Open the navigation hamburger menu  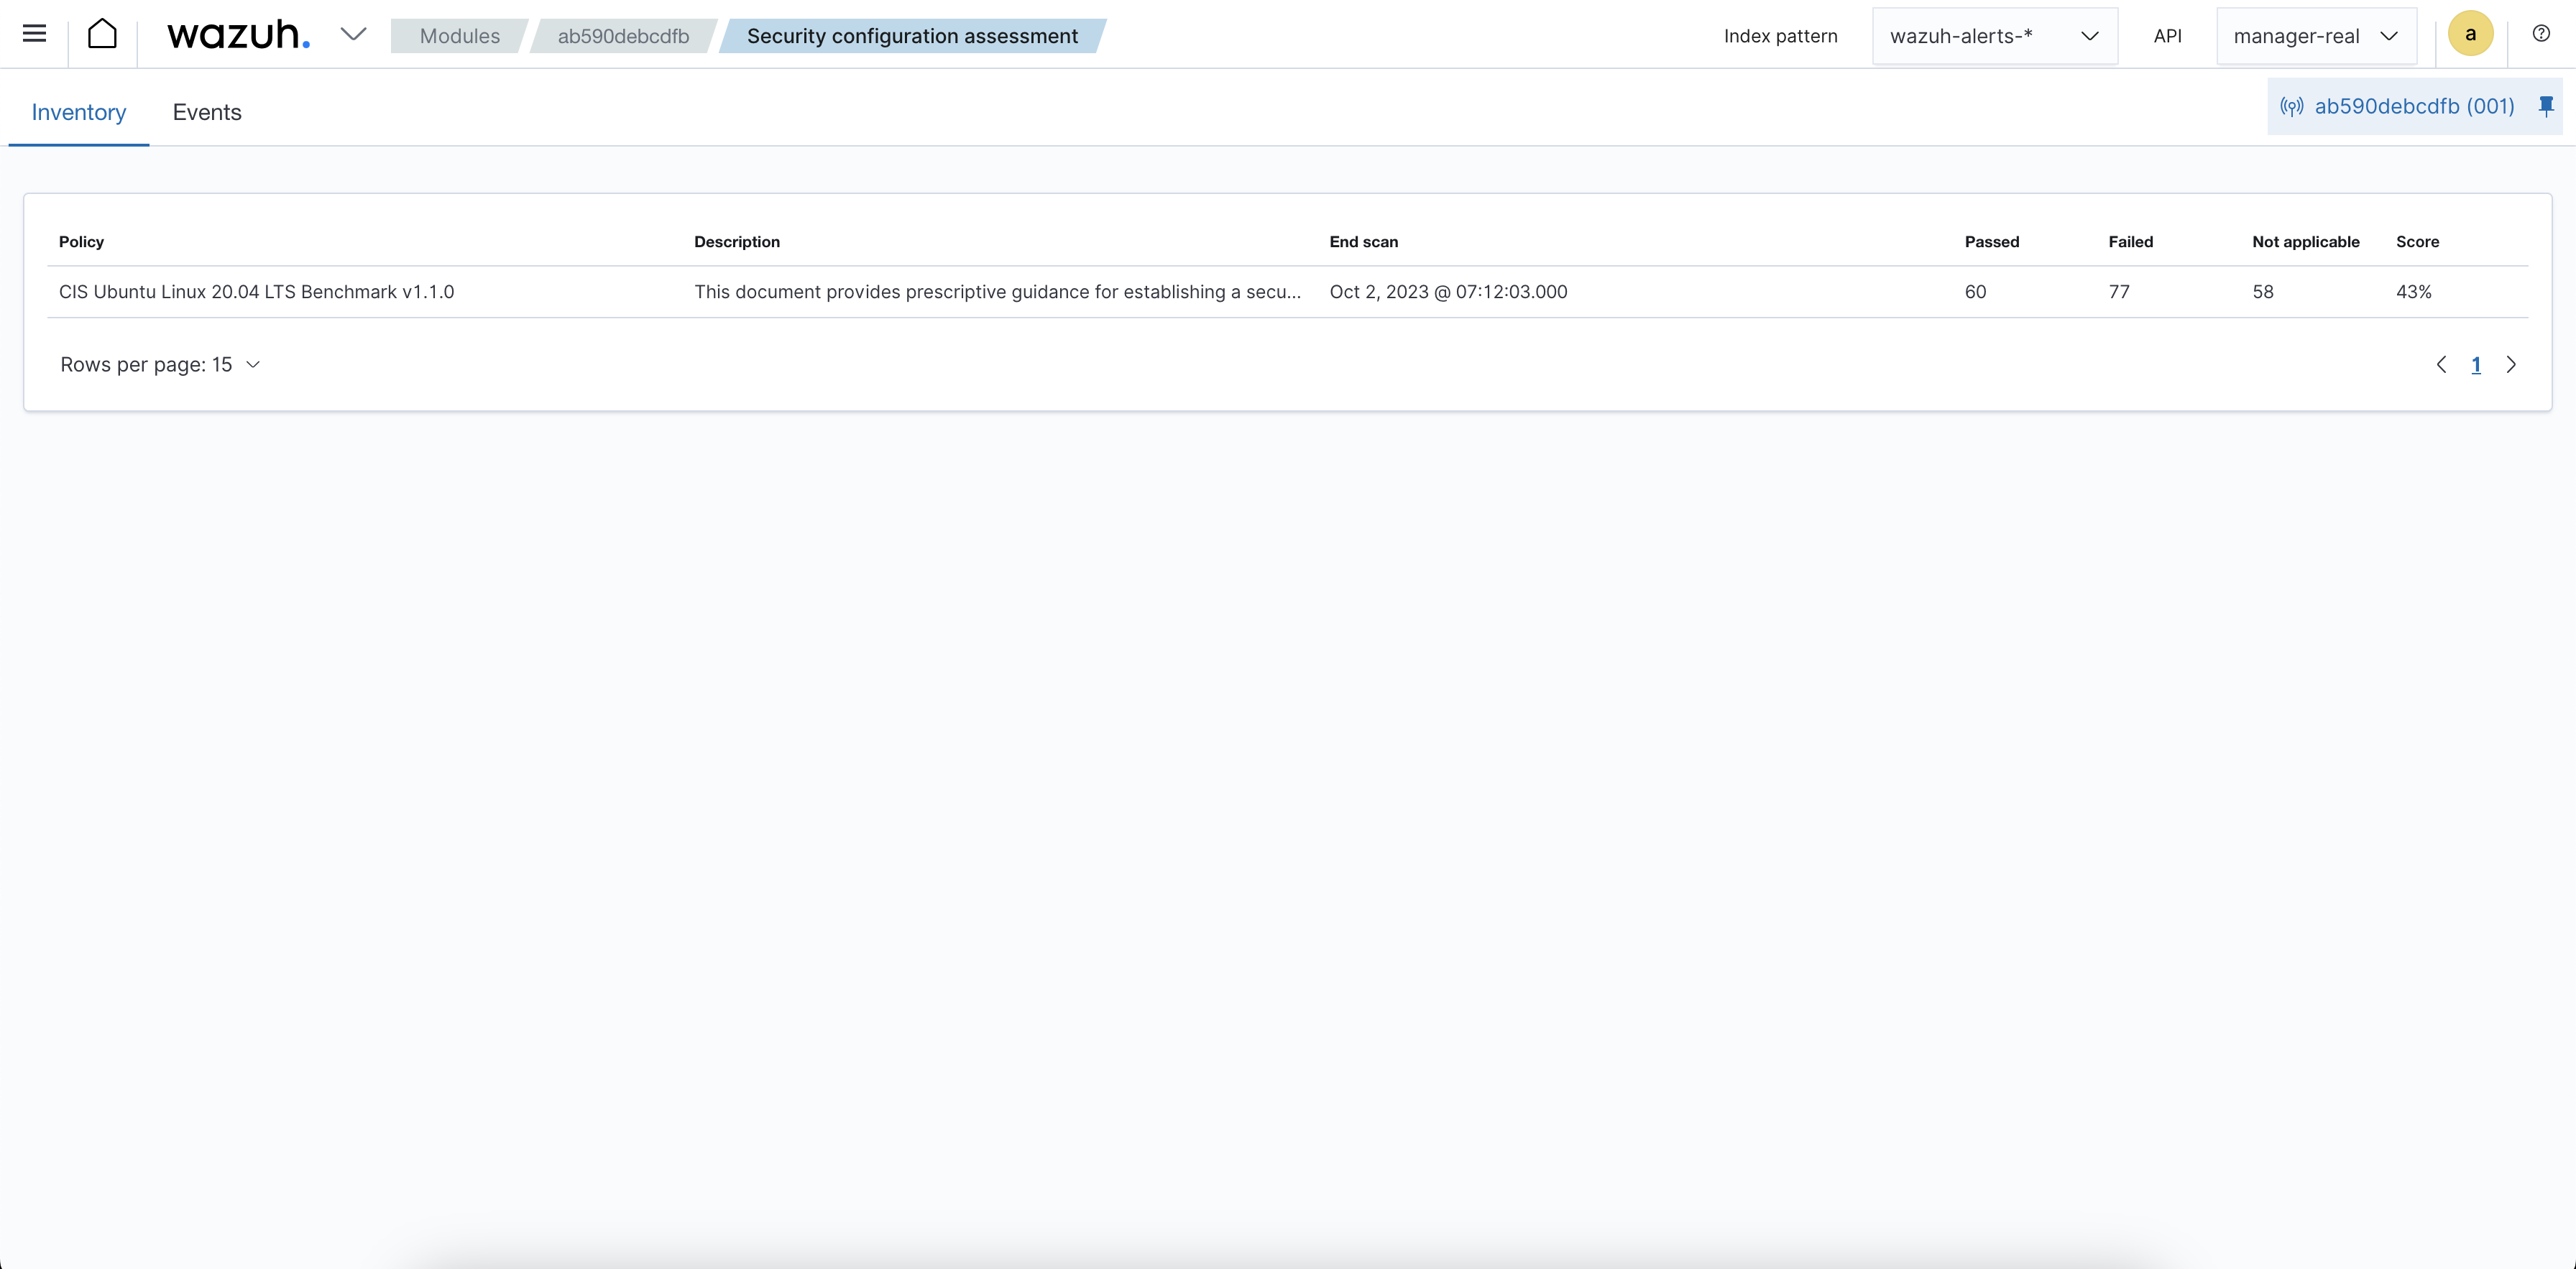pyautogui.click(x=34, y=33)
